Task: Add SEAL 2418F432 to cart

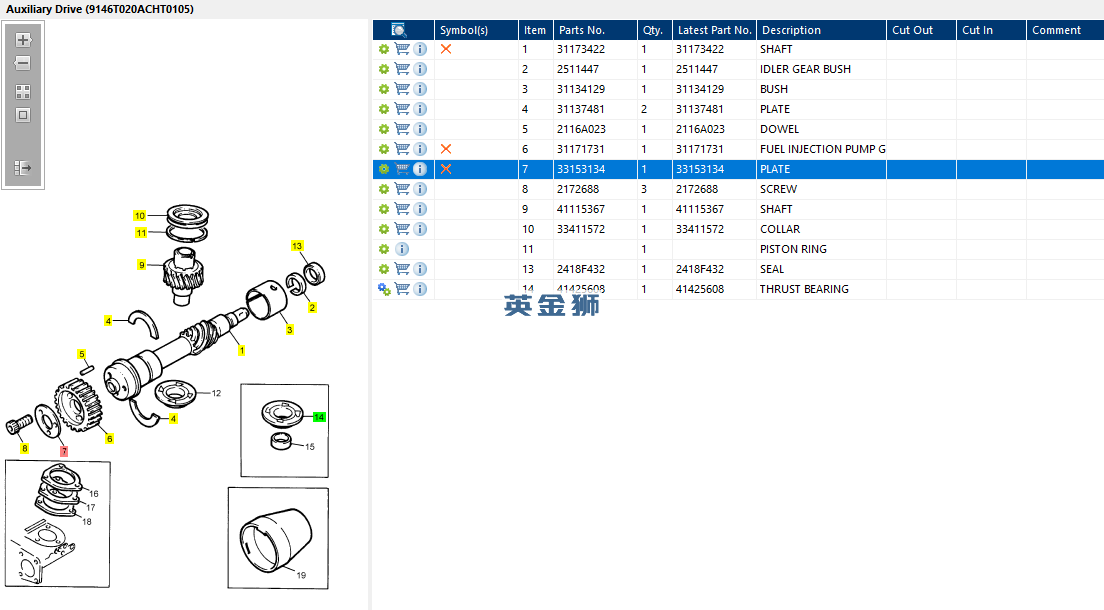Action: click(402, 269)
